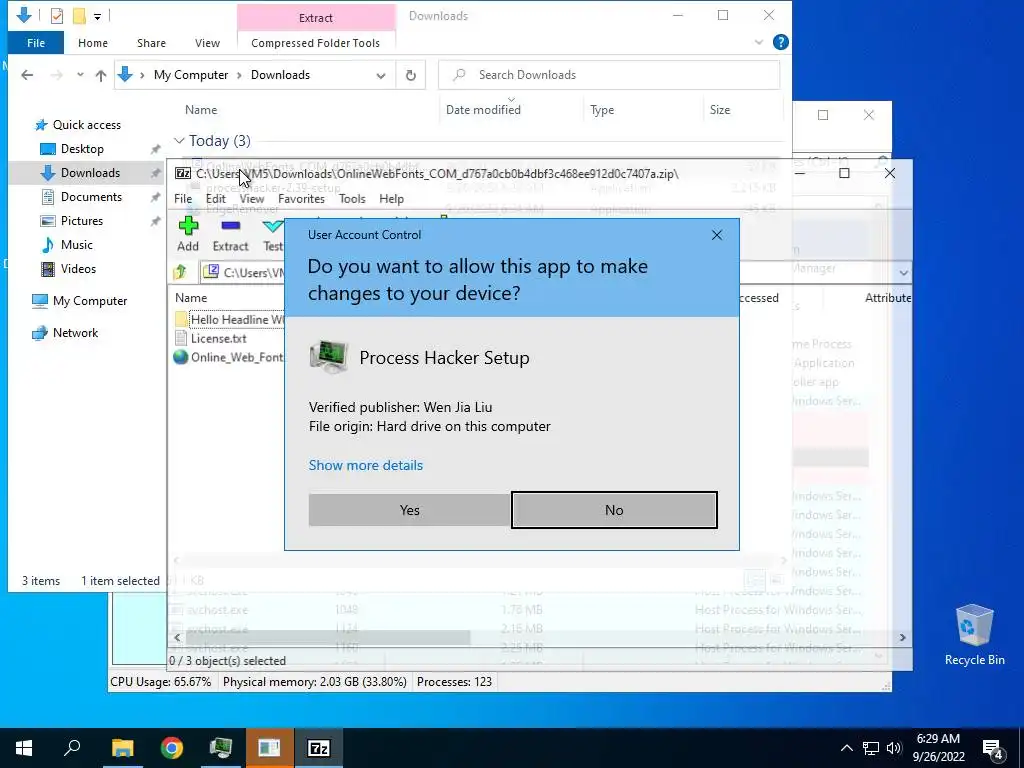Open Explorer help icon
Image resolution: width=1024 pixels, height=768 pixels.
point(780,42)
